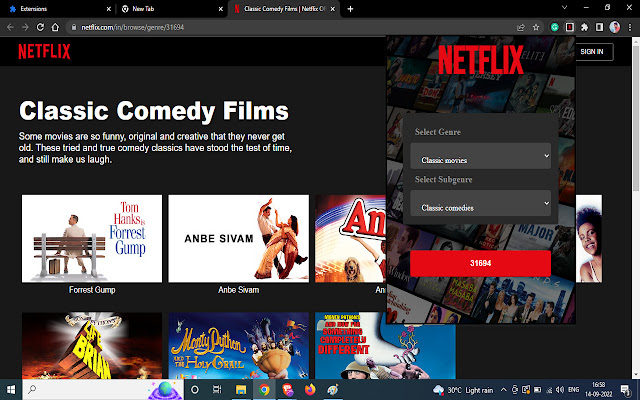
Task: Open Monty Python and the Holy Grail thumbnail
Action: tap(239, 346)
